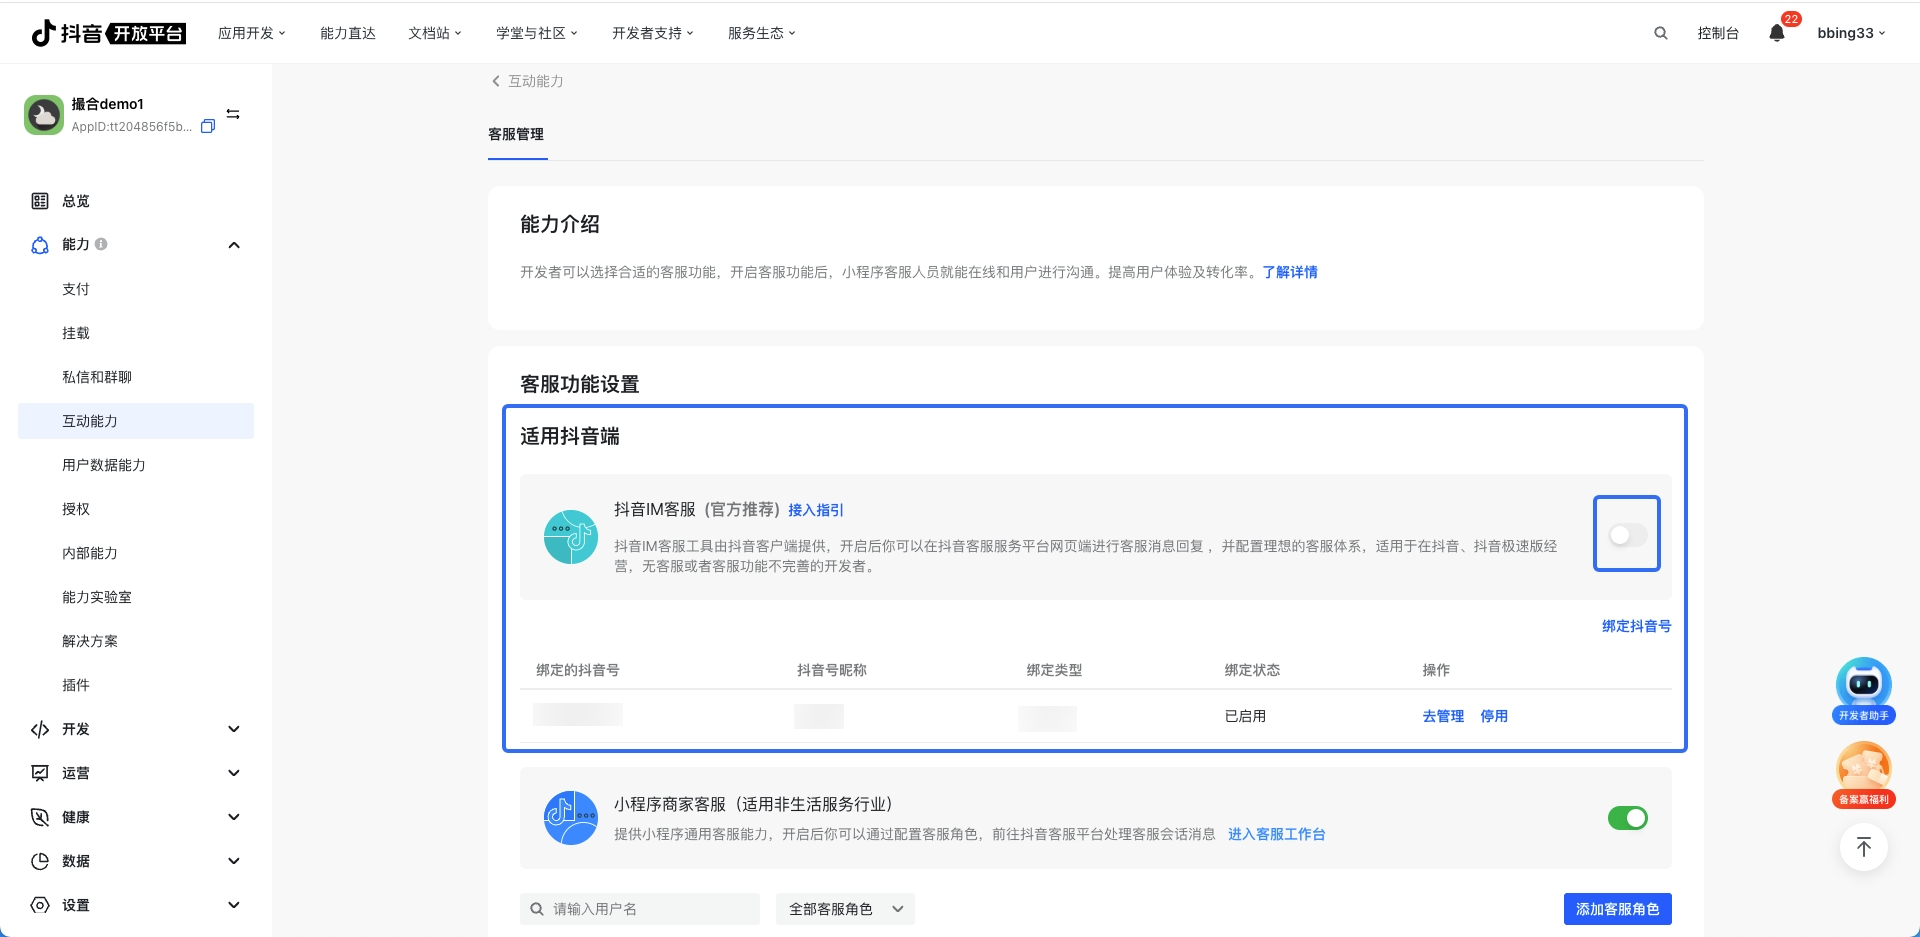Viewport: 1920px width, 937px height.
Task: Open the 开发者支持 dropdown menu
Action: pos(653,33)
